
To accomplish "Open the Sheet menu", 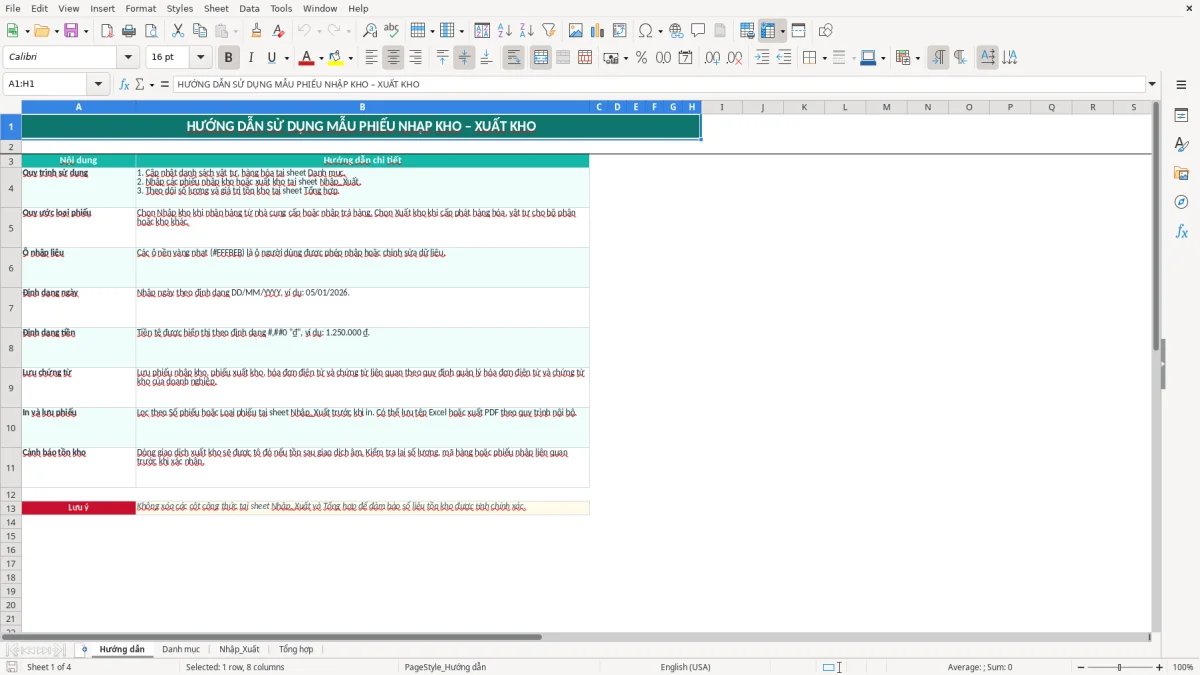I will point(216,8).
